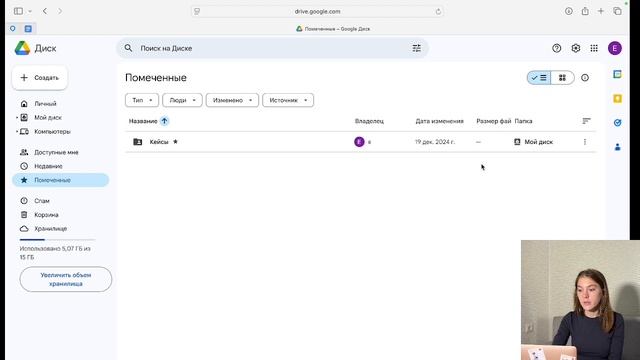Switch to list view layout
The width and height of the screenshot is (640, 360).
[x=539, y=78]
